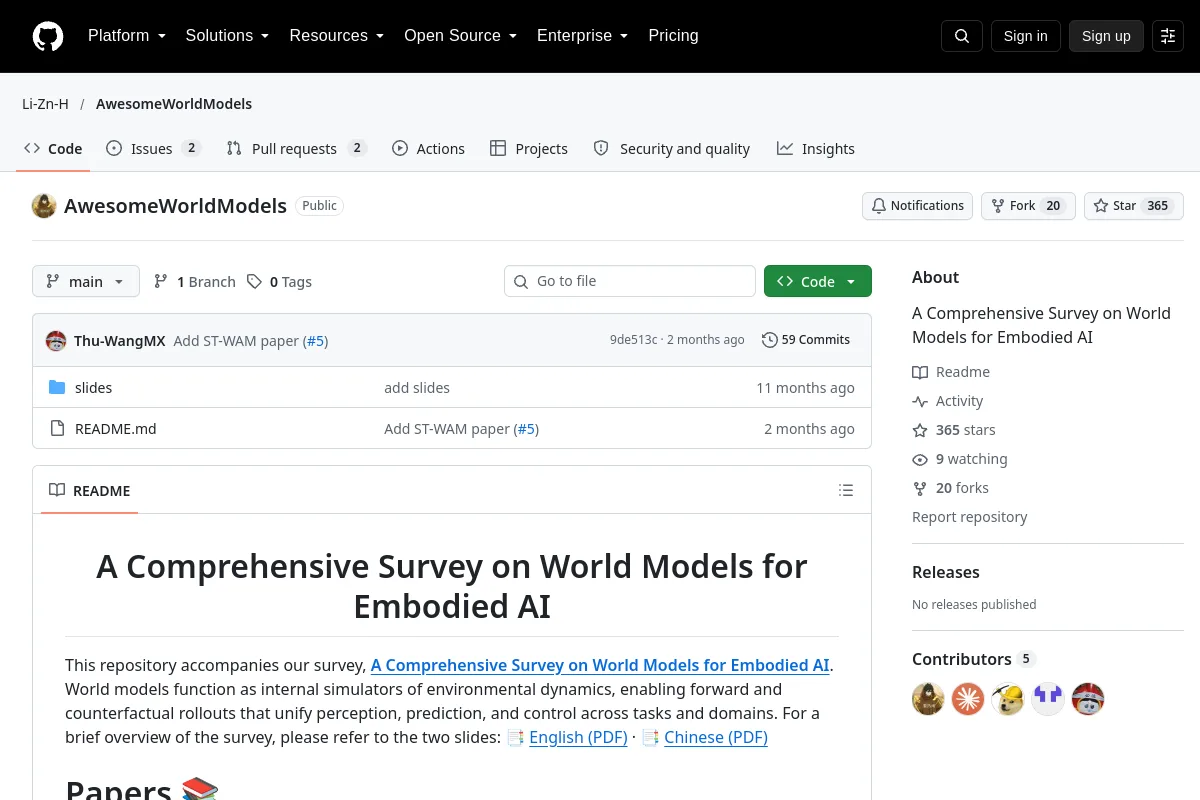
Task: Switch to the Projects tab
Action: 529,149
